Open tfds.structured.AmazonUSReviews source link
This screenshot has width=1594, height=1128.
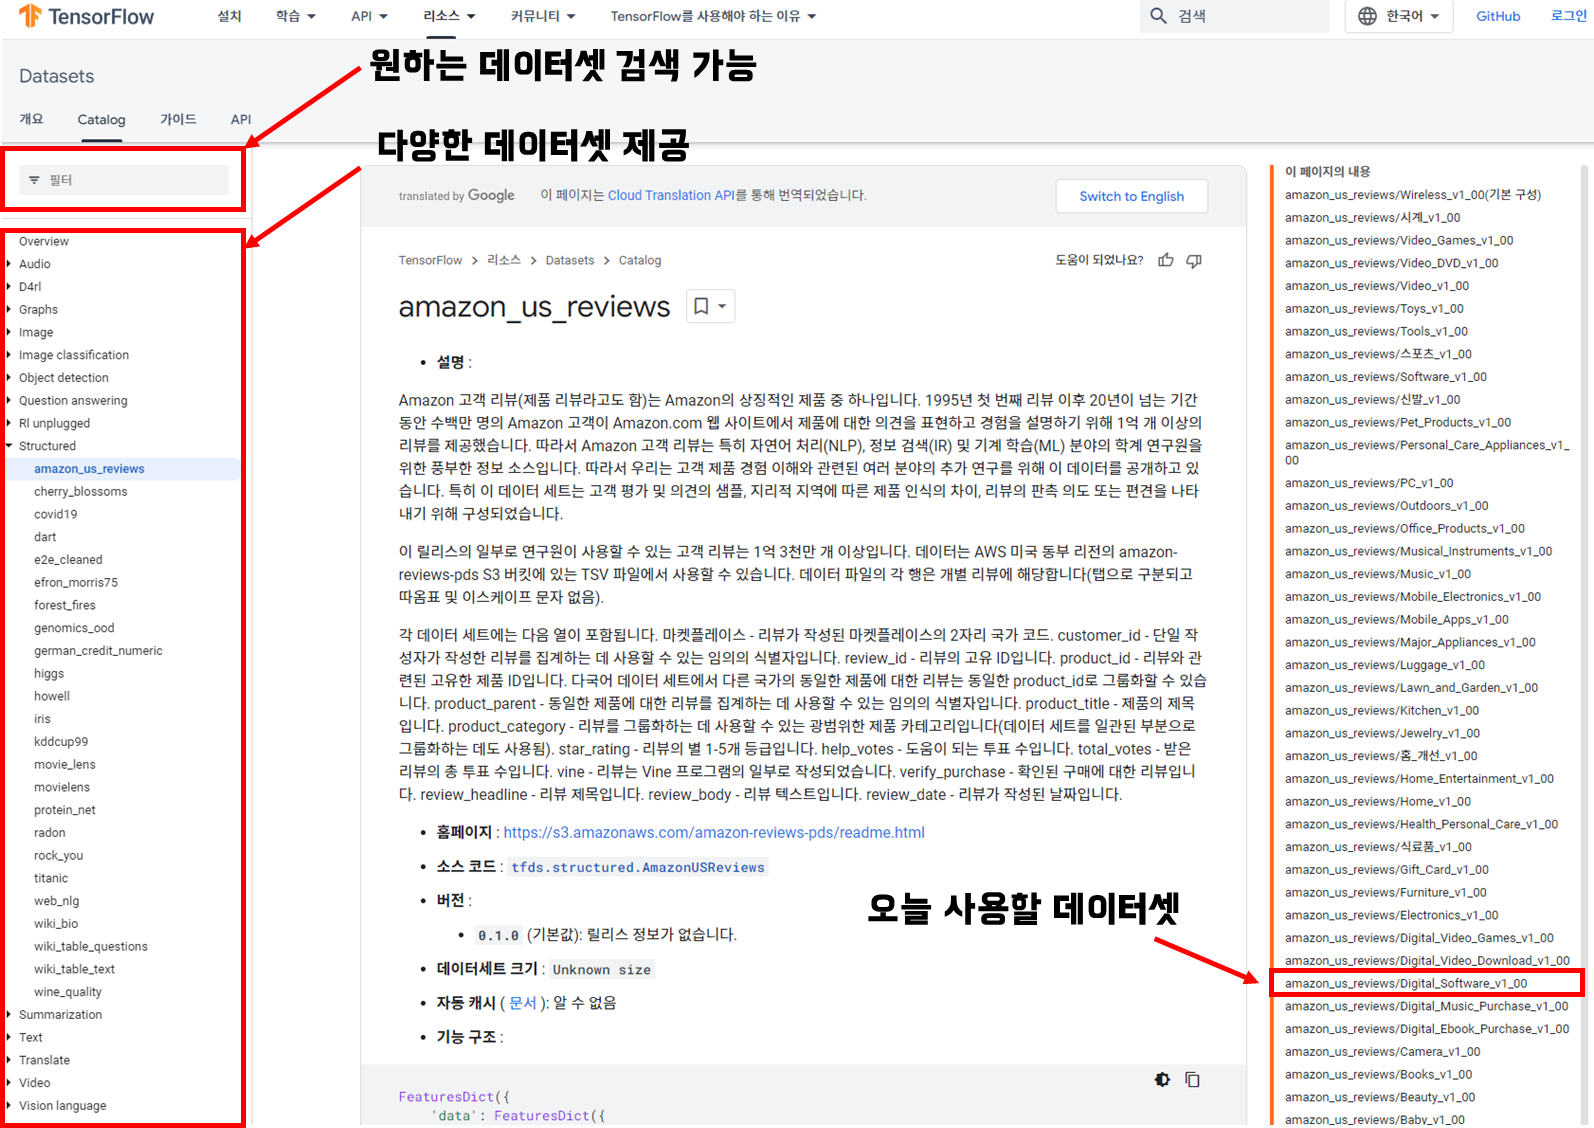(638, 867)
